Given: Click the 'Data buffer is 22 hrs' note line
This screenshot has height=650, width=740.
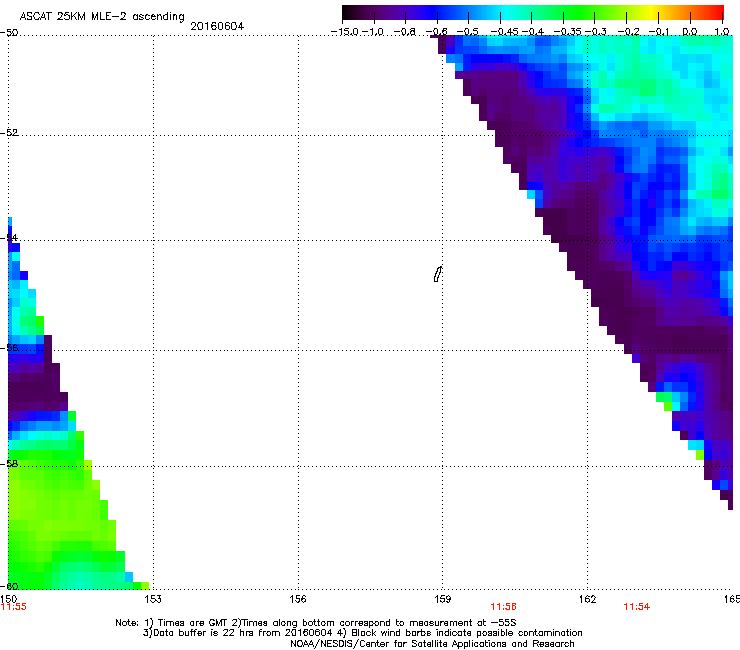Looking at the screenshot, I should point(362,633).
